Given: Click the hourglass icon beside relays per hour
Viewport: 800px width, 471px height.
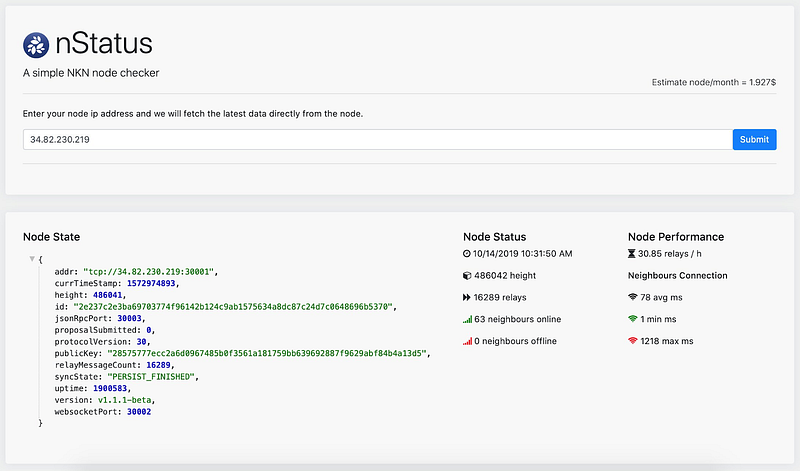Looking at the screenshot, I should tap(632, 253).
